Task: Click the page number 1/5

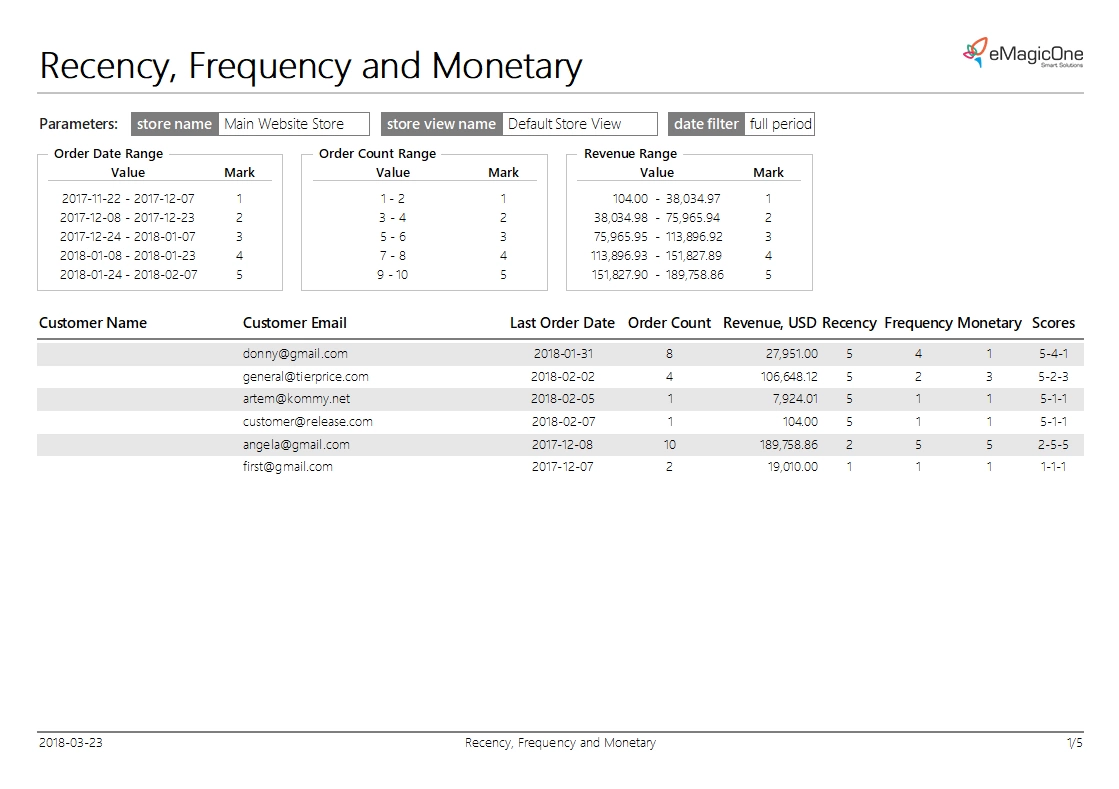Action: point(1075,743)
